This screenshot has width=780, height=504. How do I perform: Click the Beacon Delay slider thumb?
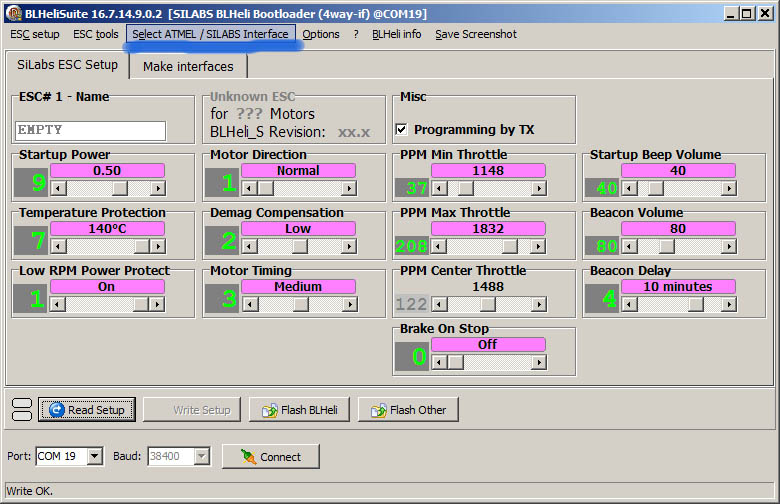click(696, 304)
